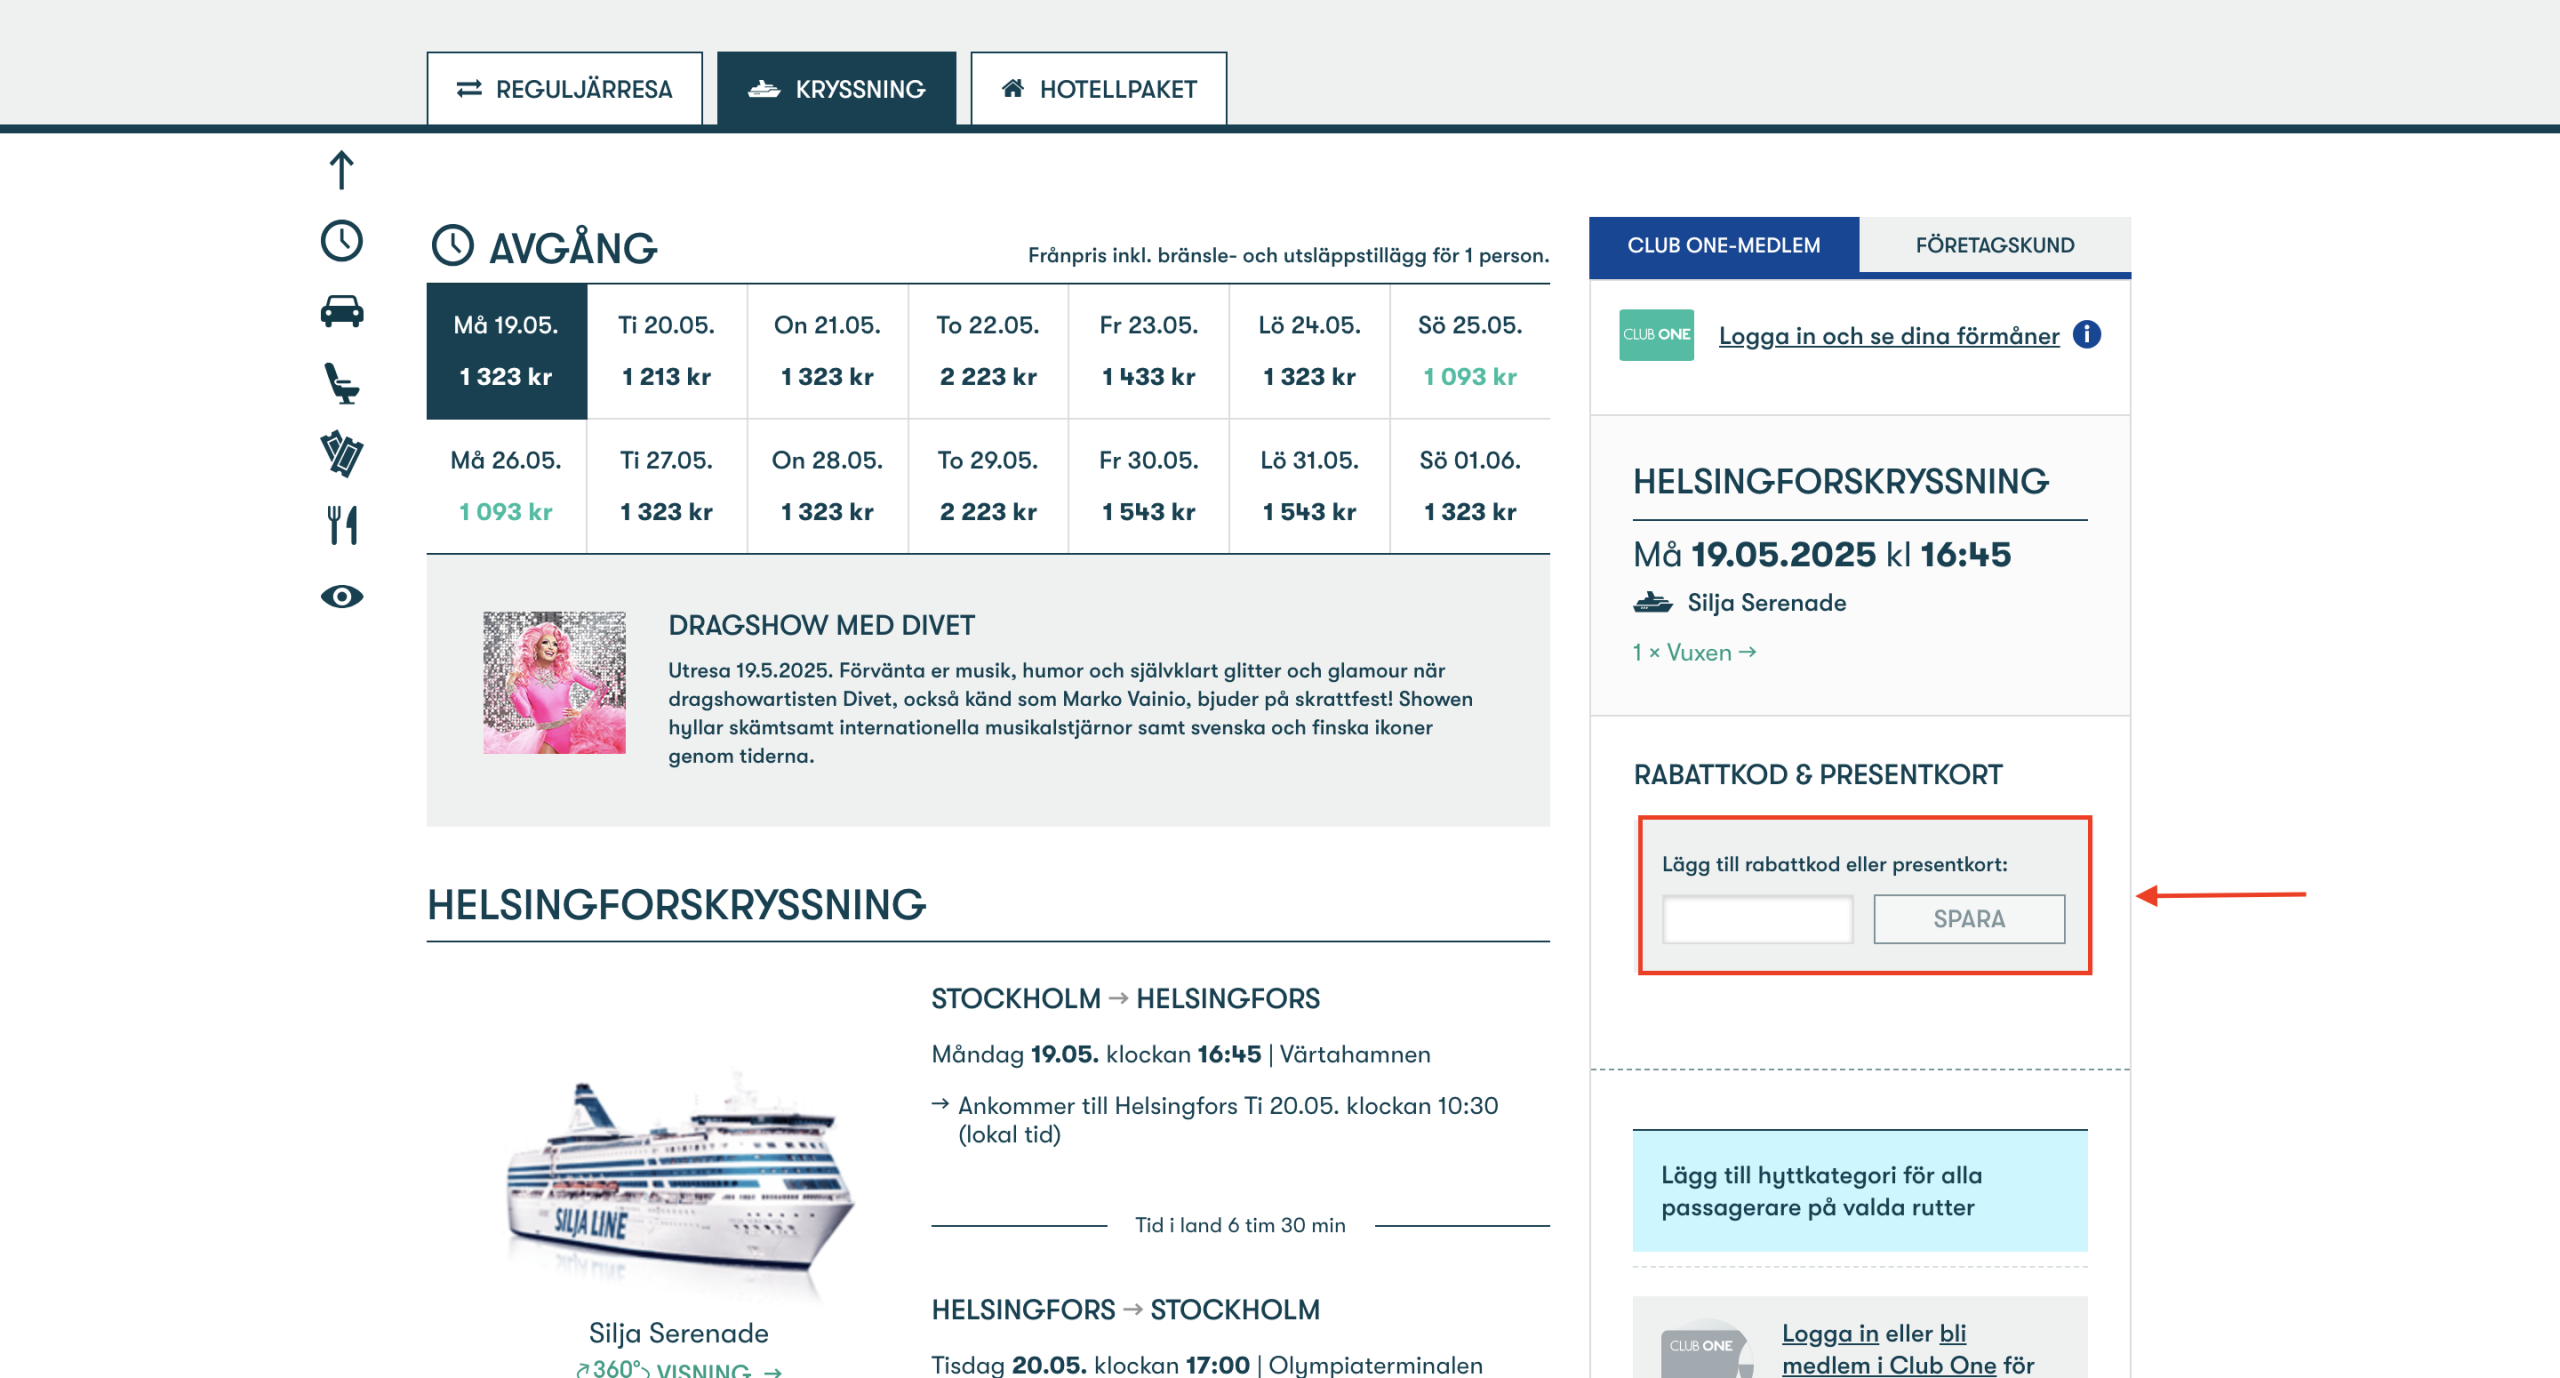Screen dimensions: 2560x1378
Task: Click the STOCKHOLM → HELSINGFORS heading
Action: pyautogui.click(x=1125, y=999)
